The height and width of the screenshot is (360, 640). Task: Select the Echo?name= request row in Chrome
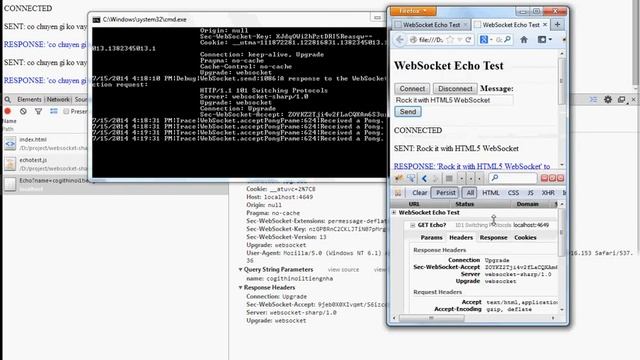[x=116, y=184]
